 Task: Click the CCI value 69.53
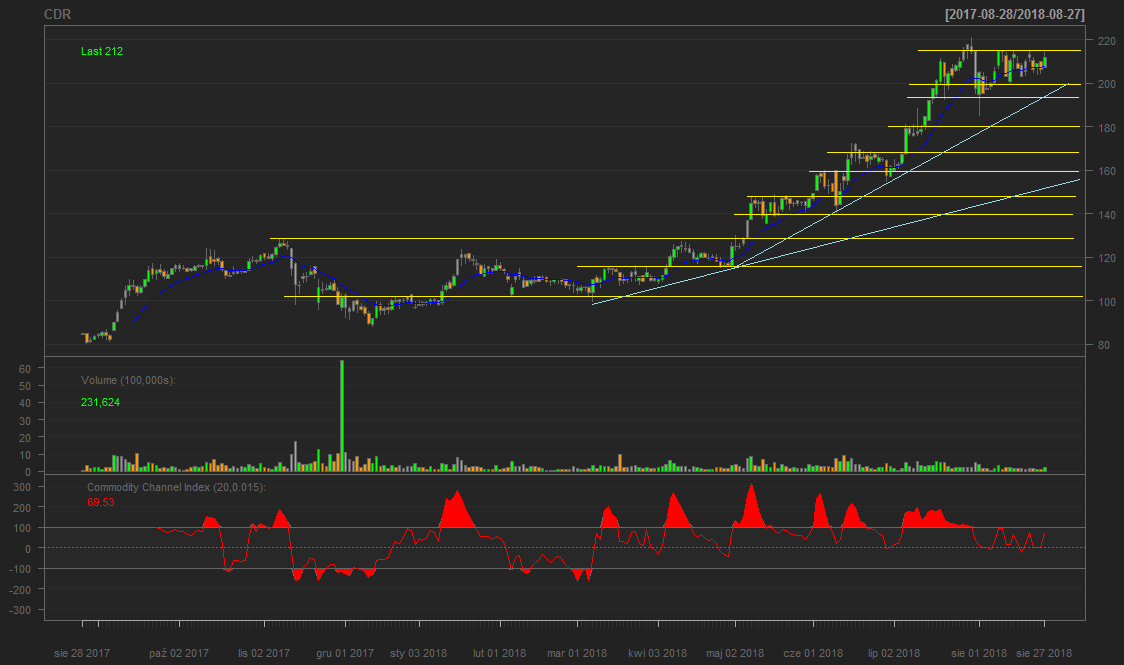tap(100, 502)
